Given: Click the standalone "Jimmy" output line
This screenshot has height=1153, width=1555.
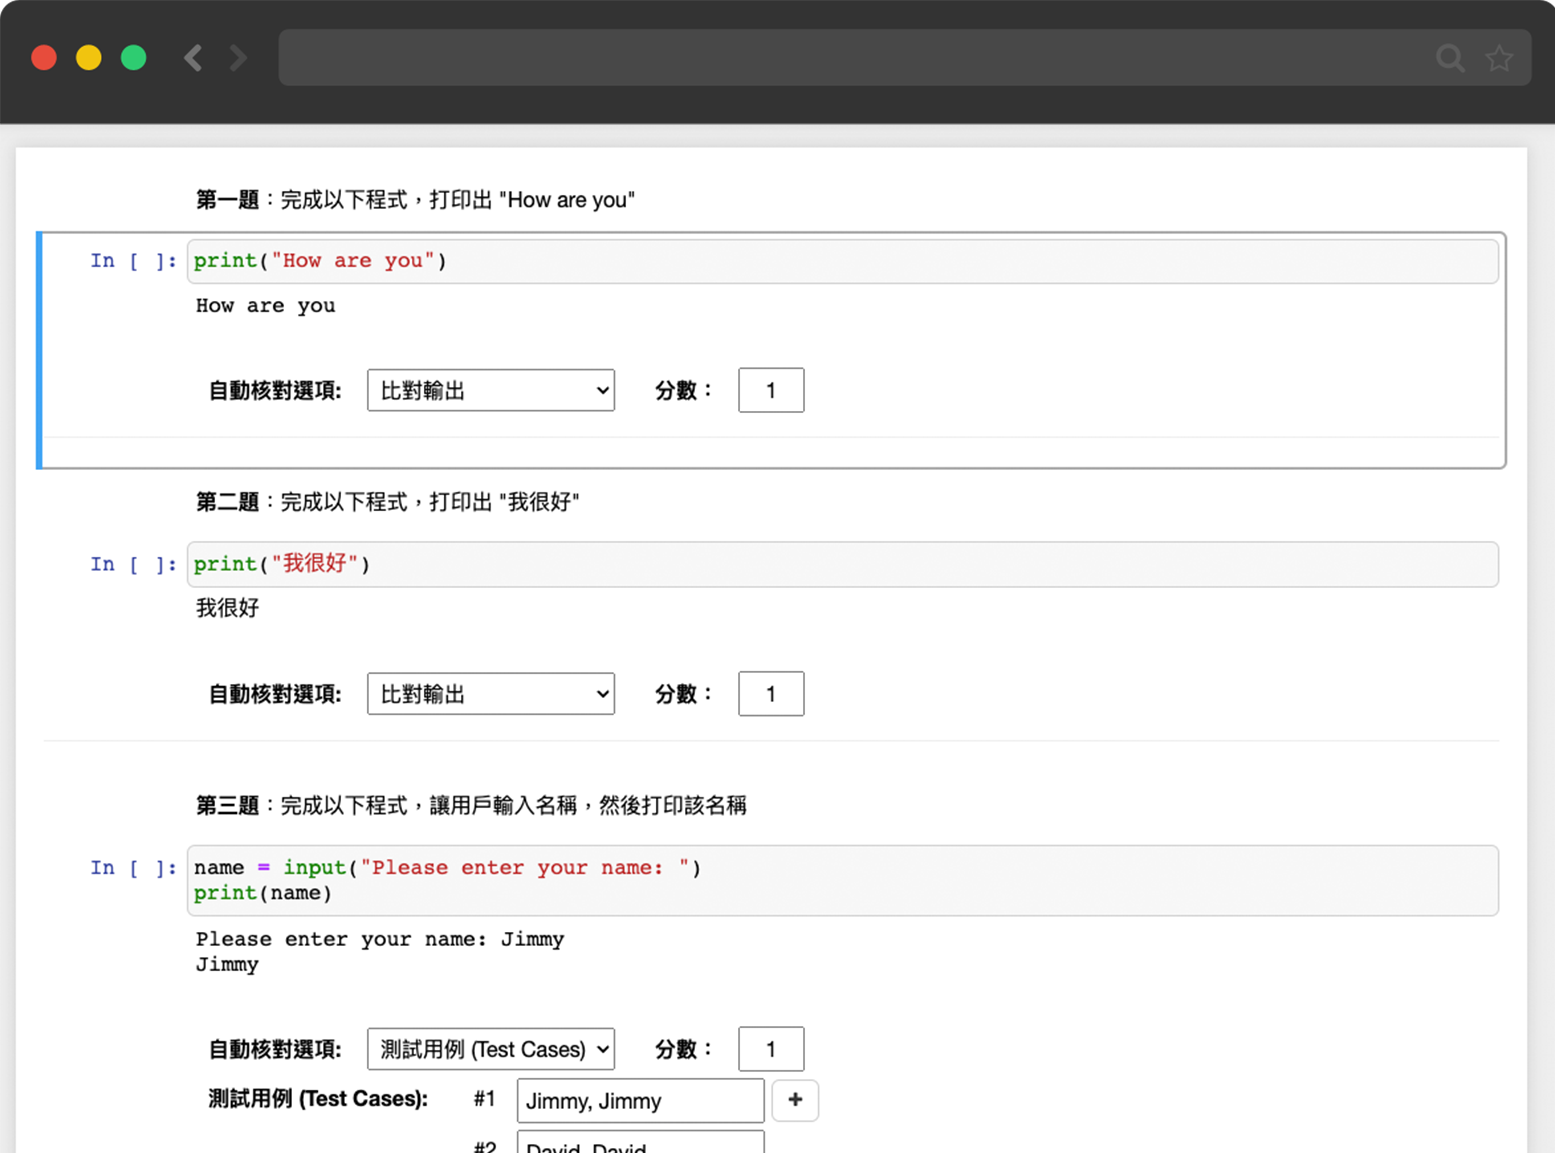Looking at the screenshot, I should [x=227, y=965].
